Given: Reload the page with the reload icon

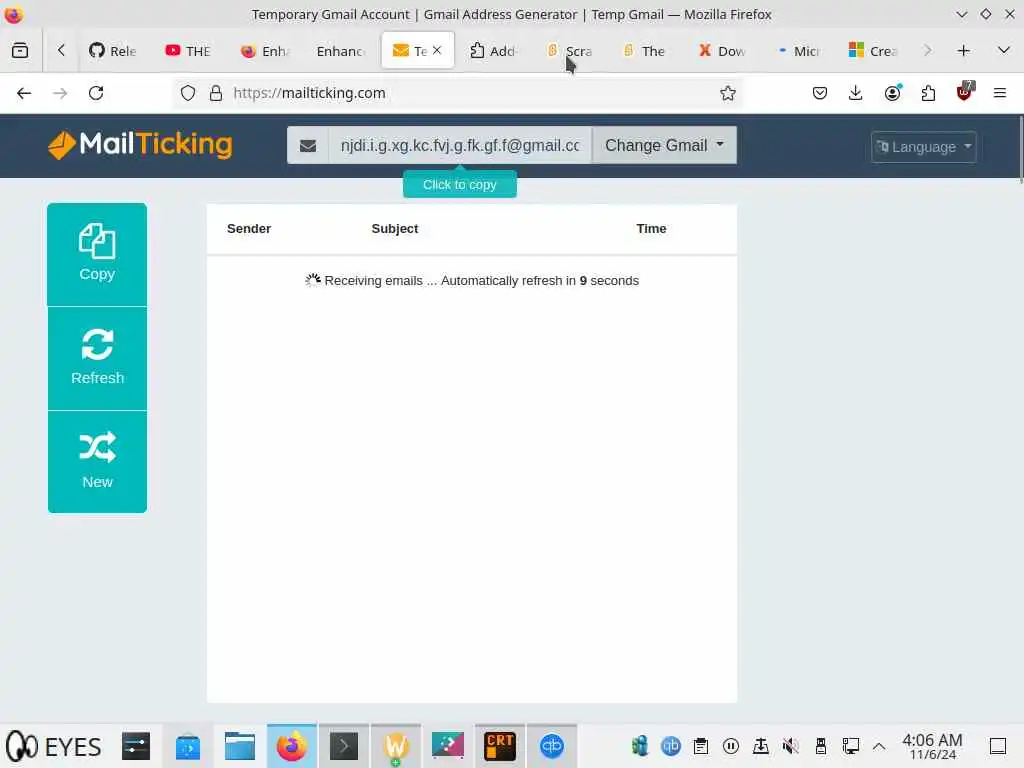Looking at the screenshot, I should click(x=96, y=93).
